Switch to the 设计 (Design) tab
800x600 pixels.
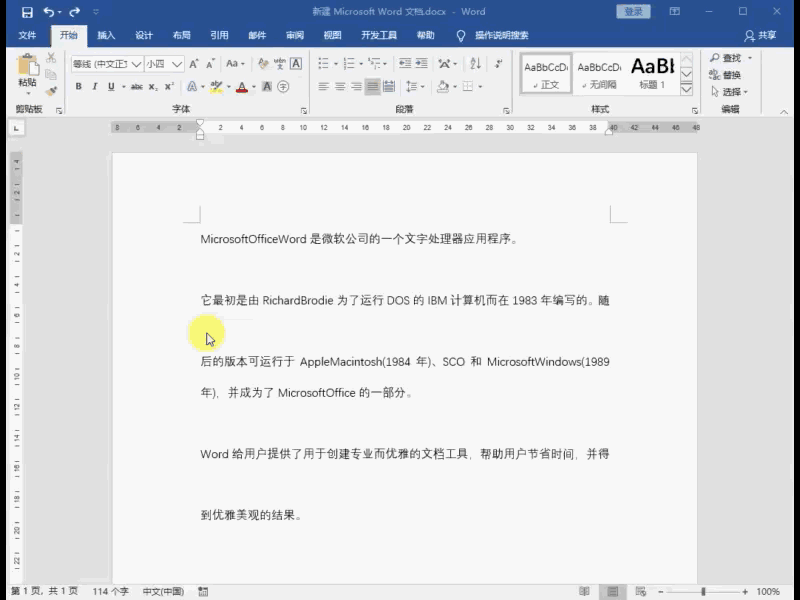pos(144,35)
